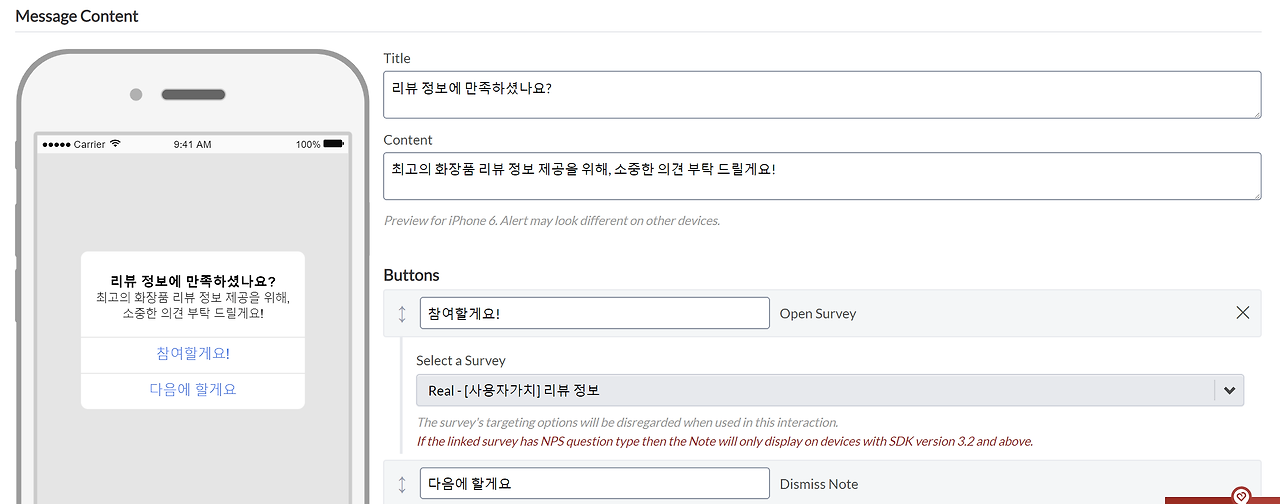Click the red NPS question type warning
The height and width of the screenshot is (504, 1280).
click(725, 441)
